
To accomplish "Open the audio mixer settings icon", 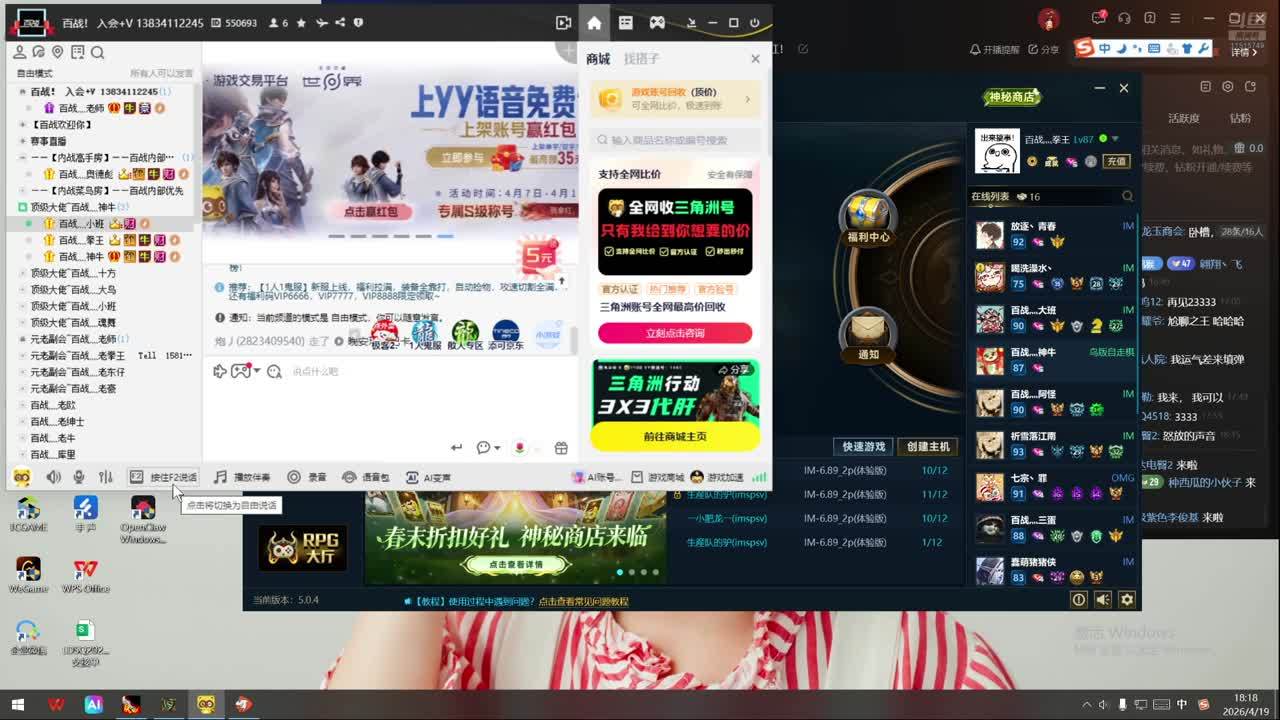I will tap(106, 478).
